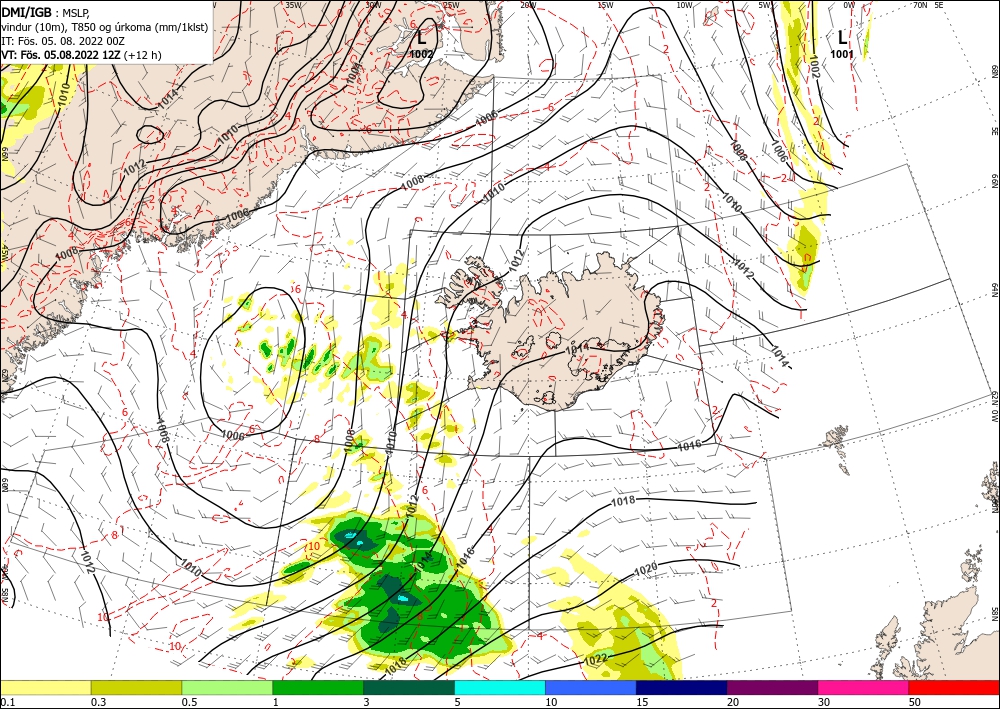Select the light green 0.5–1 legend swatch
This screenshot has width=1000, height=709.
pyautogui.click(x=227, y=687)
